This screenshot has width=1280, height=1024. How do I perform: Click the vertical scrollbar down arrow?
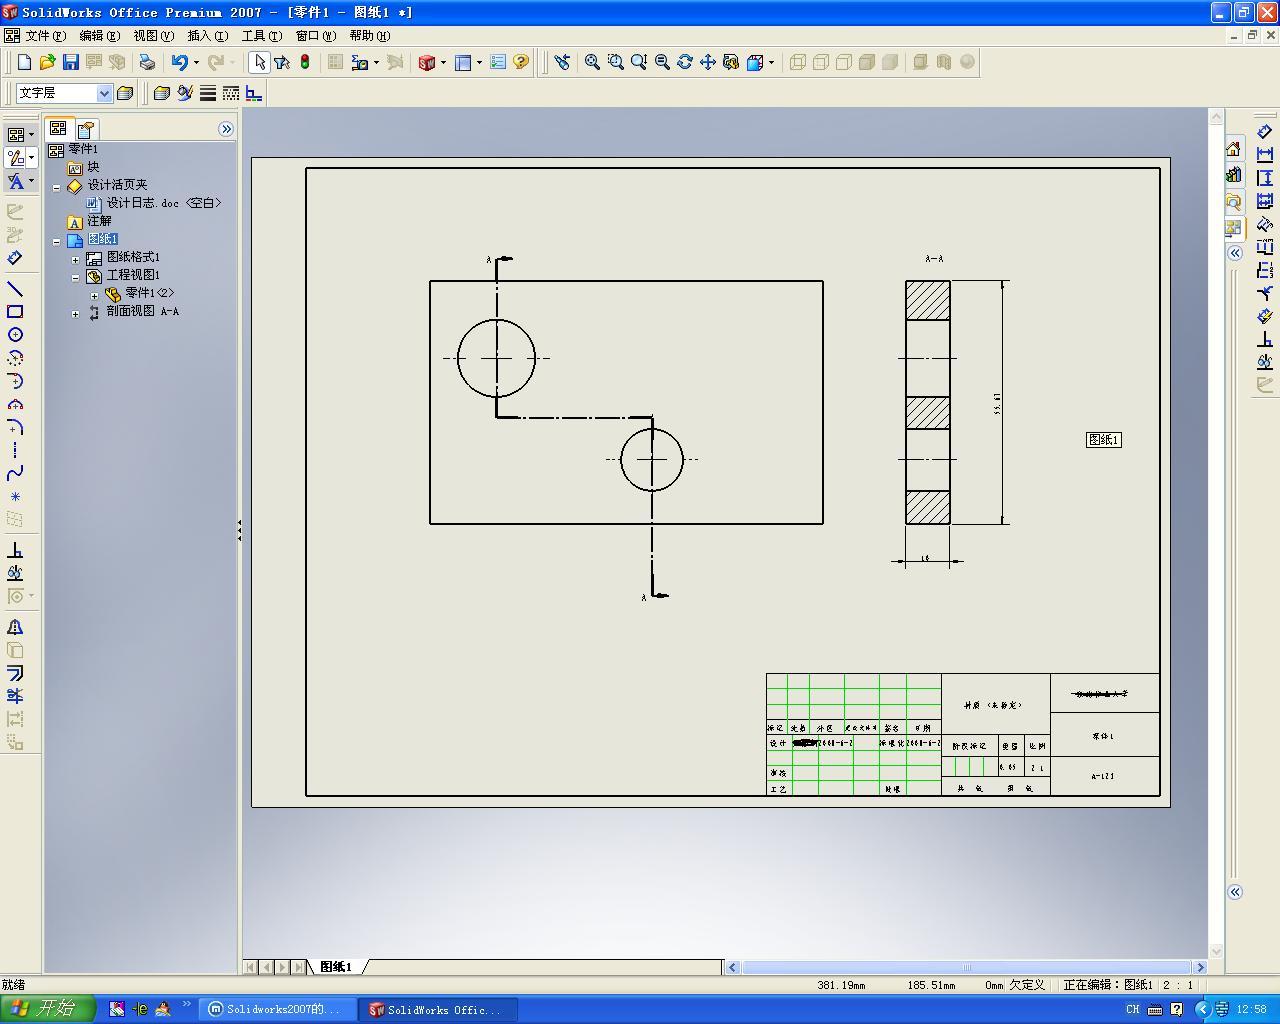coord(1217,951)
